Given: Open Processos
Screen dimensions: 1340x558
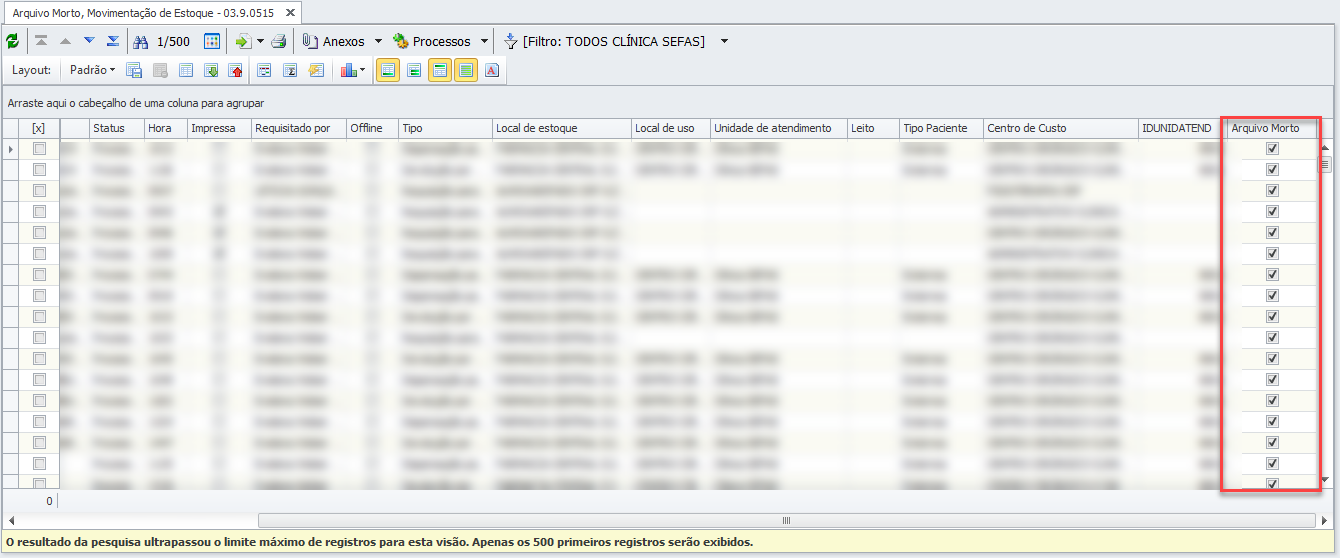Looking at the screenshot, I should (x=432, y=42).
